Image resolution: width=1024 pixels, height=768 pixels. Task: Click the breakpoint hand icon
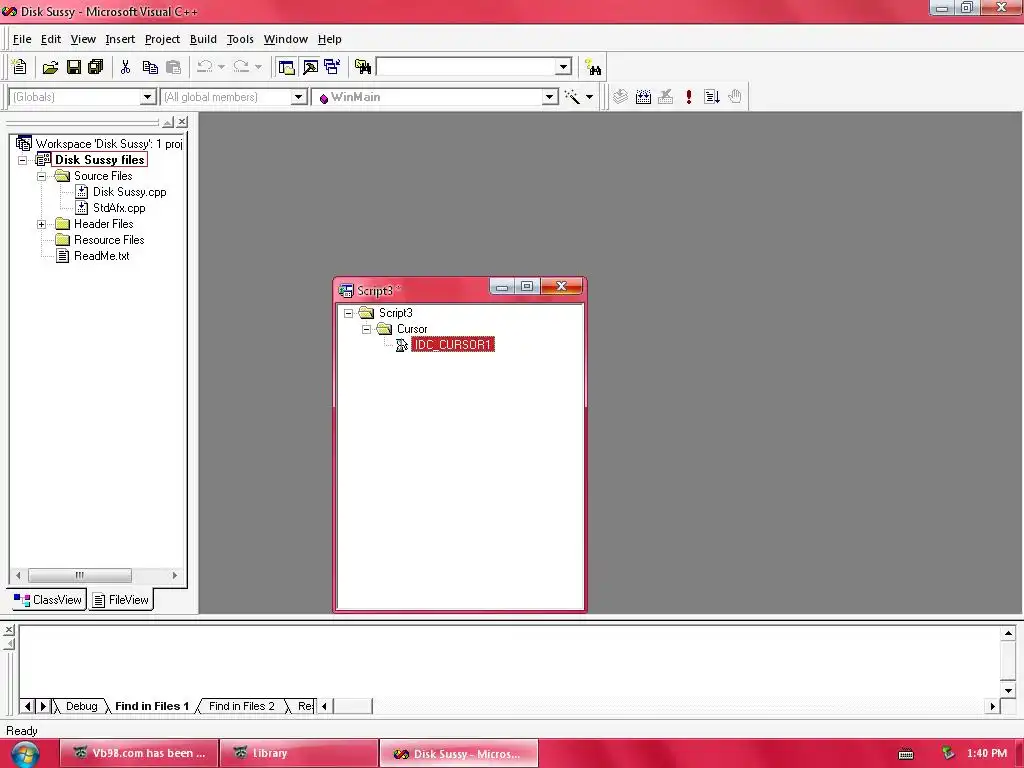point(735,97)
